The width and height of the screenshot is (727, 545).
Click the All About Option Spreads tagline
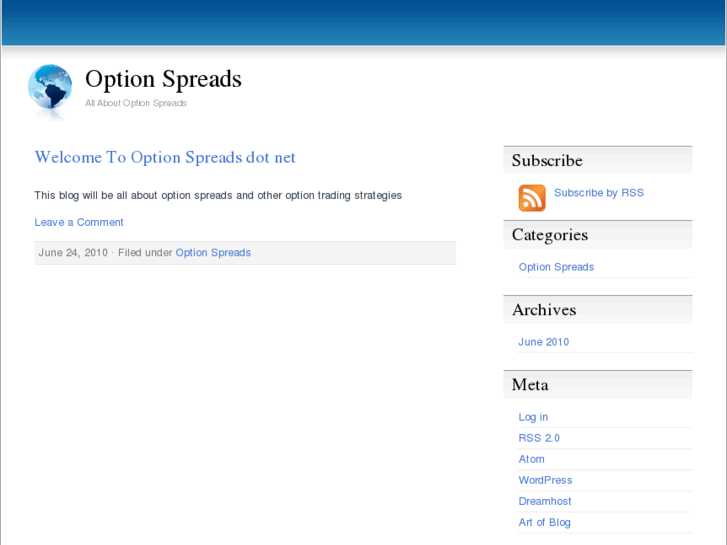136,103
